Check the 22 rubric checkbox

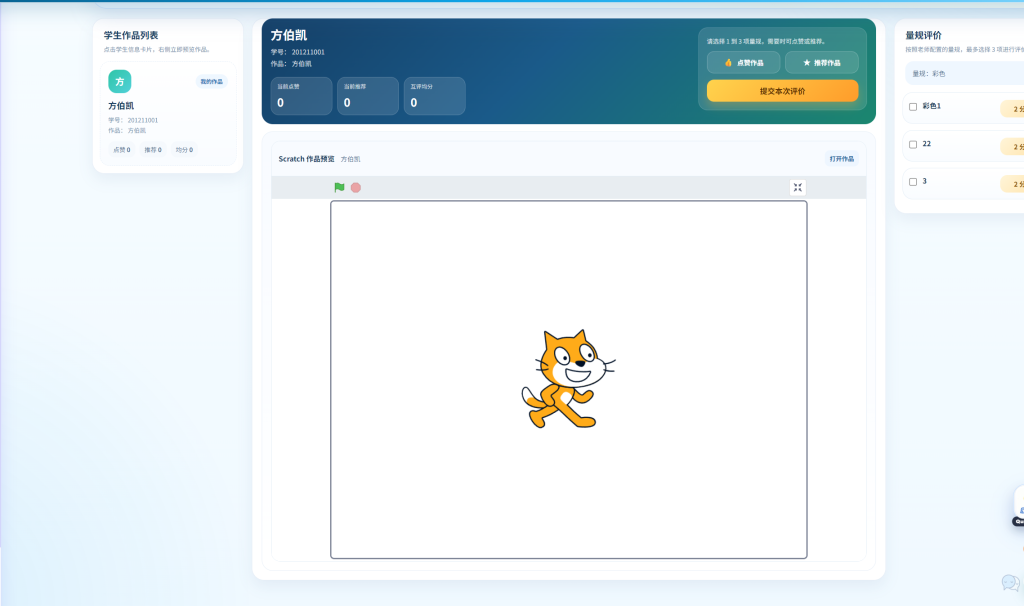point(913,144)
